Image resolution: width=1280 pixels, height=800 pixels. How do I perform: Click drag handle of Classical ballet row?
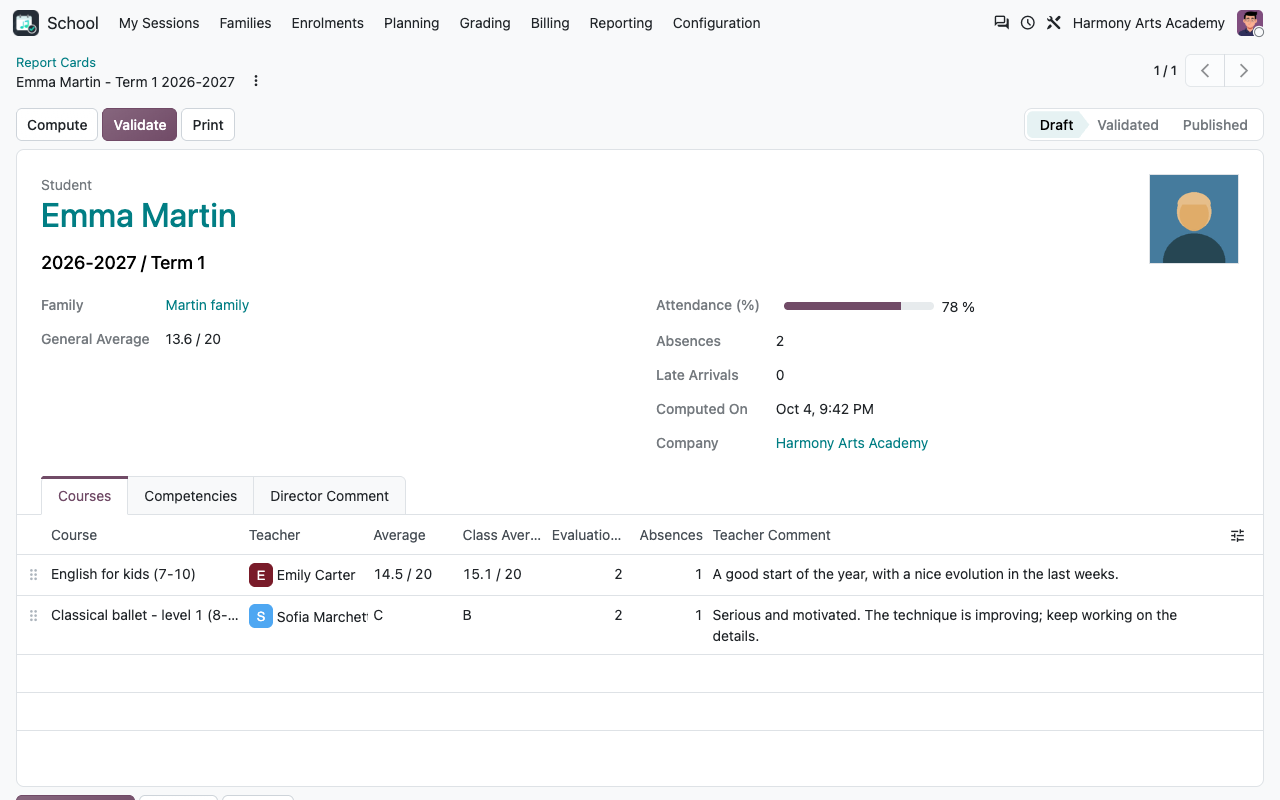(33, 616)
